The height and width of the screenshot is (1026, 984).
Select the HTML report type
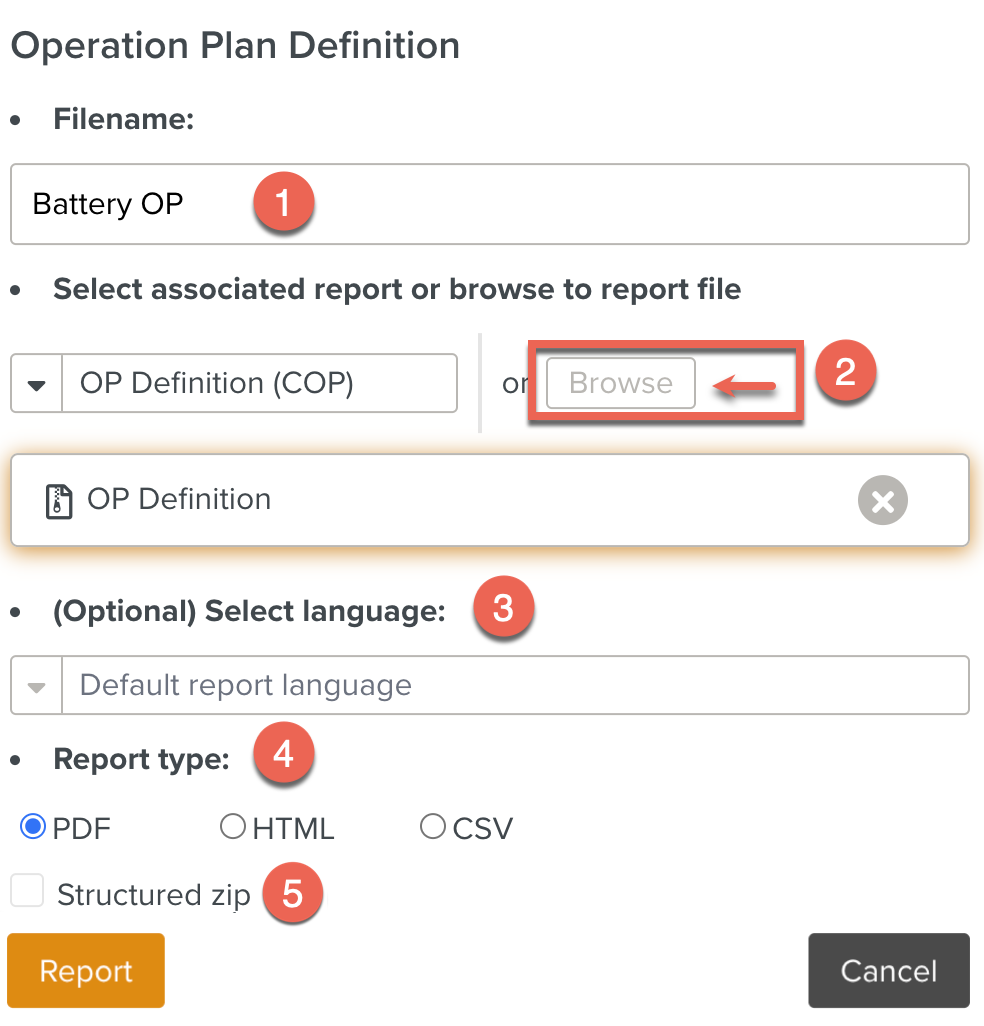(x=233, y=827)
